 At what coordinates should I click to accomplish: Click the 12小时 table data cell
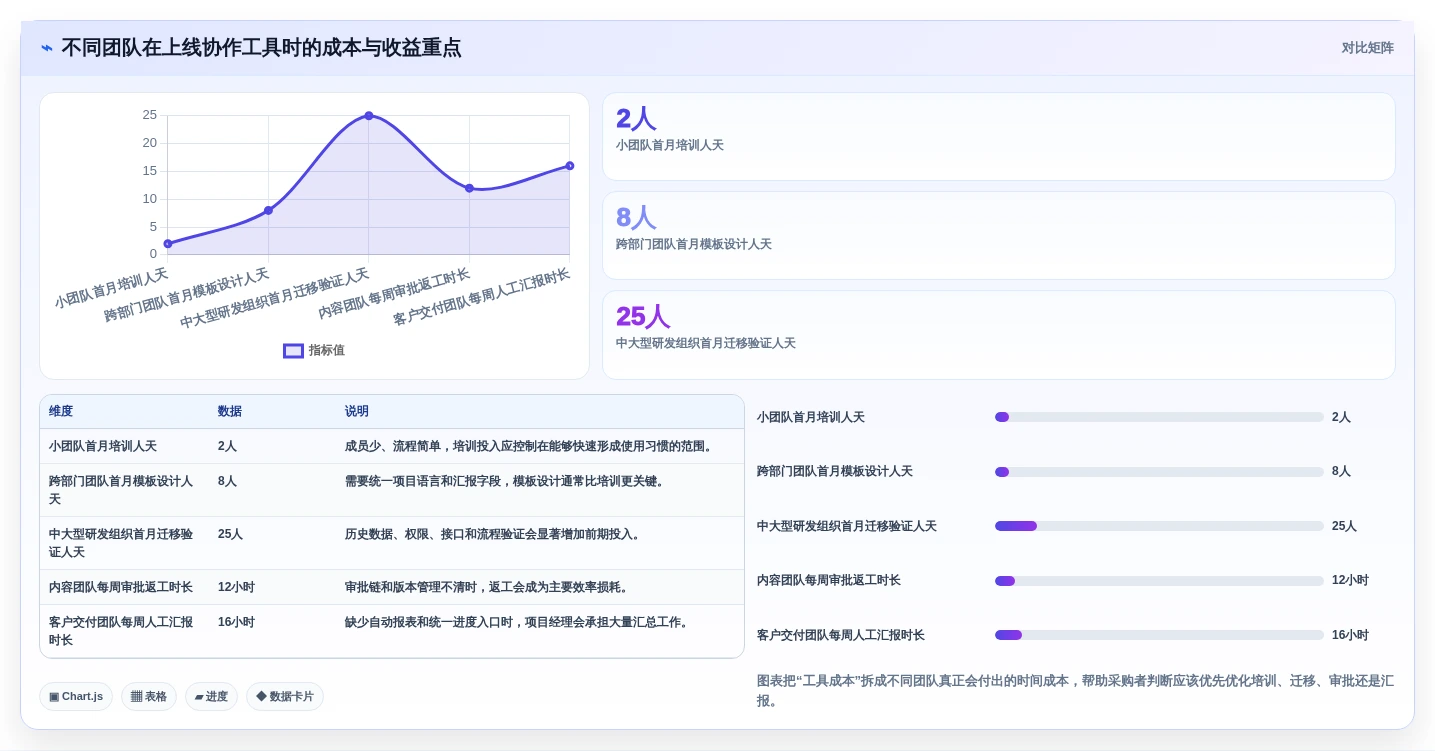point(236,588)
